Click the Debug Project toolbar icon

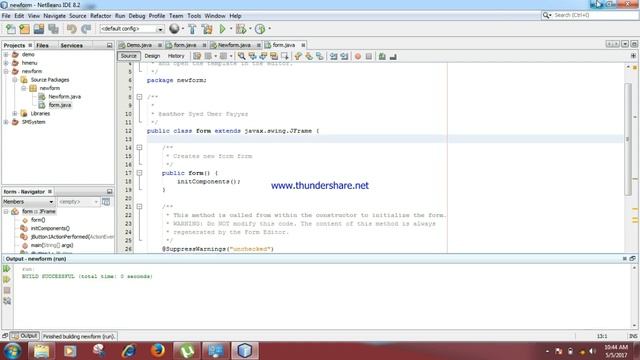[241, 29]
